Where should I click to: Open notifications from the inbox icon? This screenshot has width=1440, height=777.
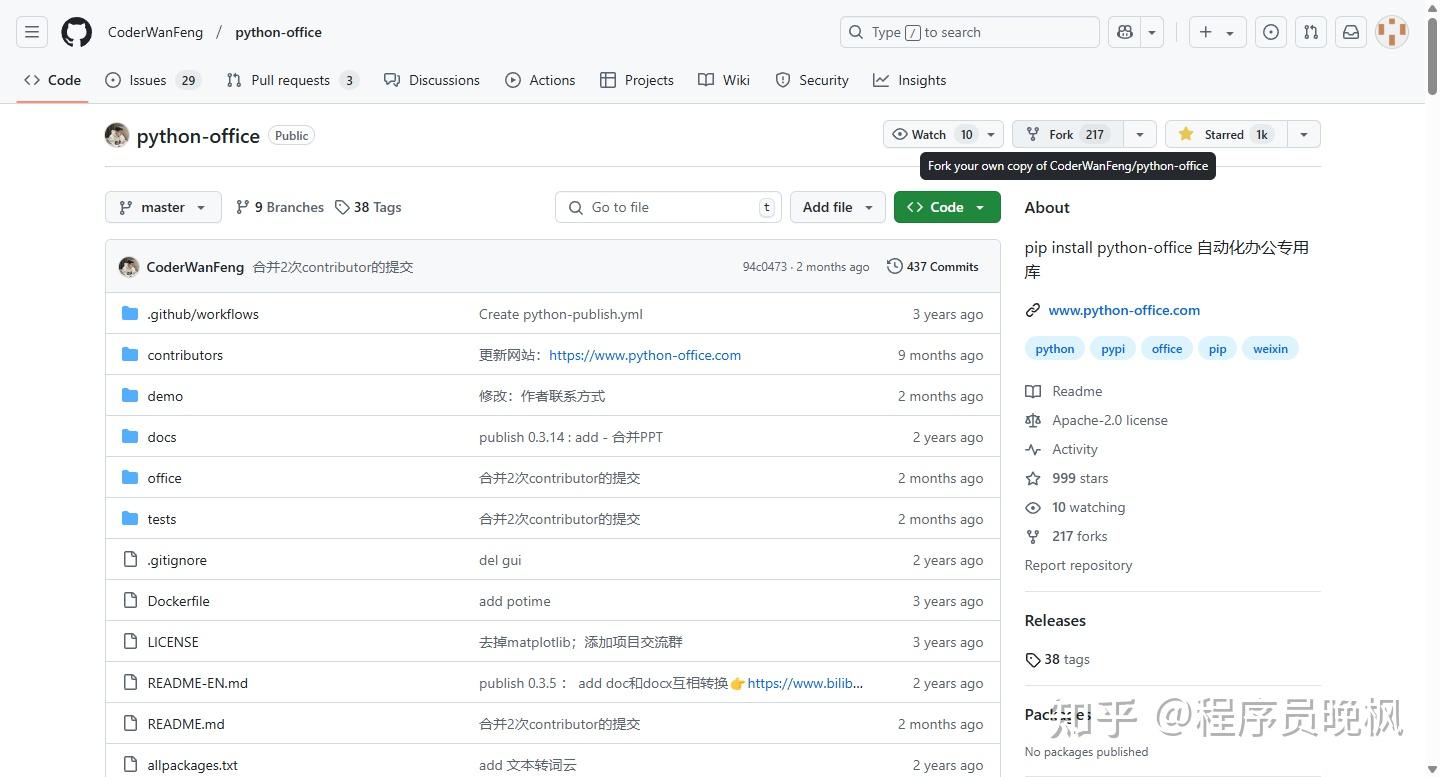tap(1350, 31)
